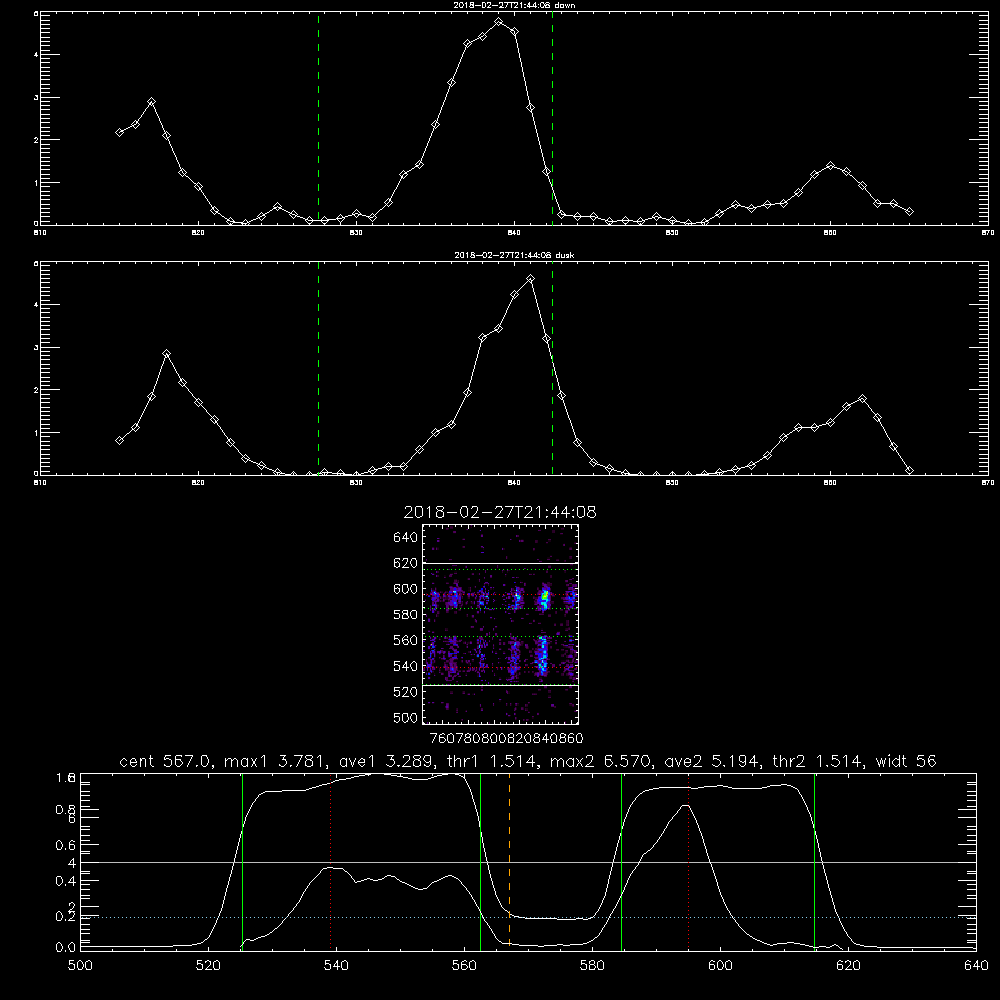Click the y-axis label 620 beside the spectrogram
The height and width of the screenshot is (1000, 1000).
click(x=406, y=563)
